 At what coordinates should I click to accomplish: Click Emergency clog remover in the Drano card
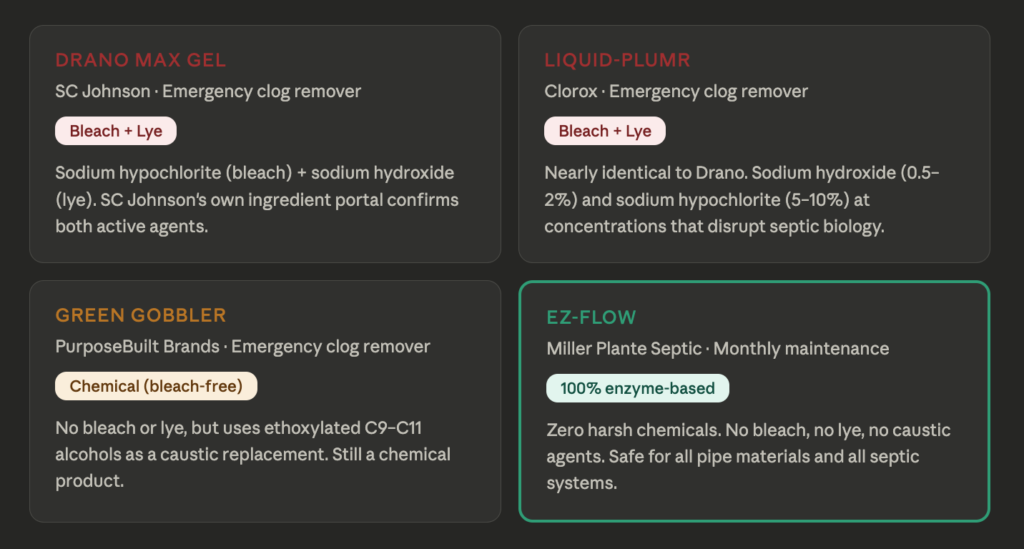click(261, 91)
